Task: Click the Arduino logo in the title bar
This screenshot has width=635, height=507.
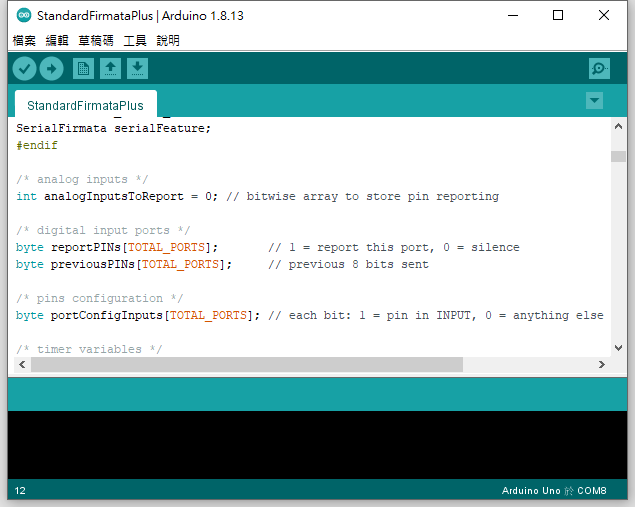Action: pos(24,15)
